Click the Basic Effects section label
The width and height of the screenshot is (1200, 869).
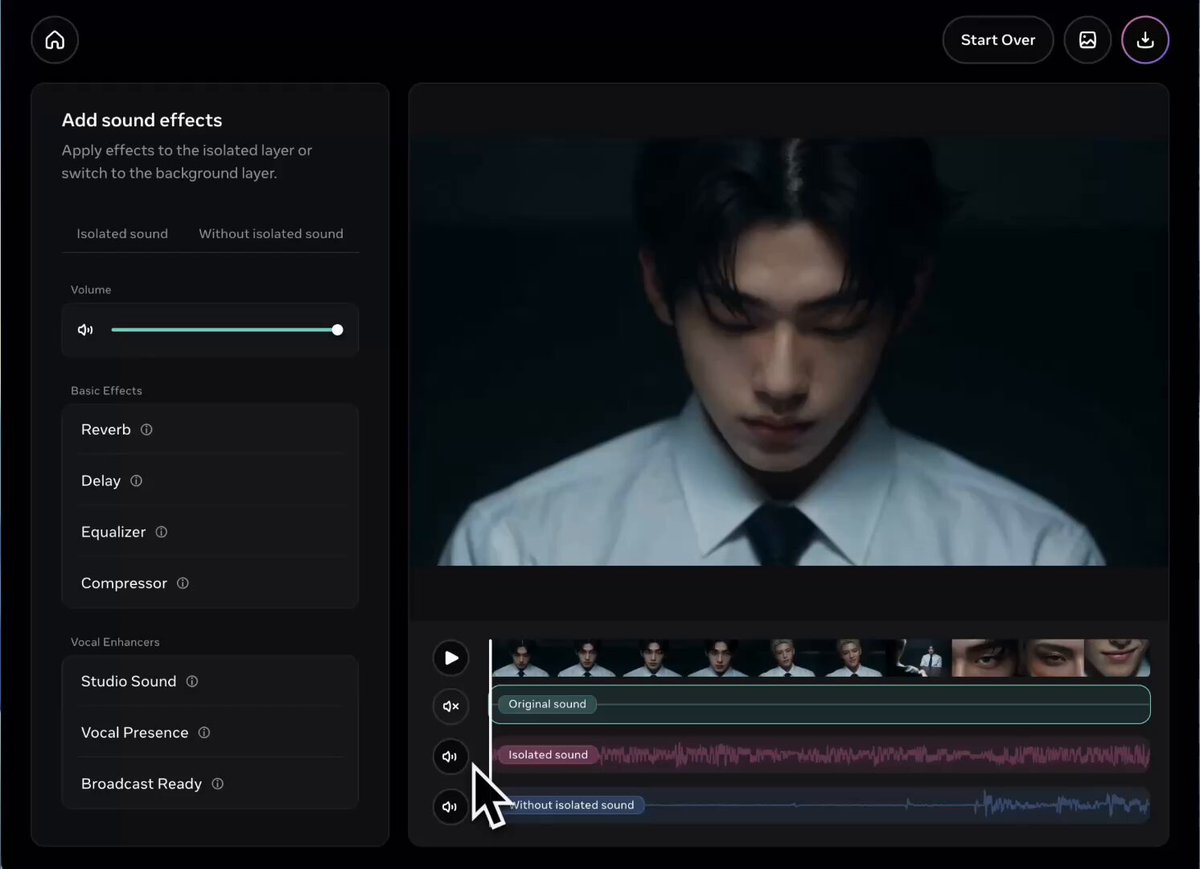click(106, 390)
